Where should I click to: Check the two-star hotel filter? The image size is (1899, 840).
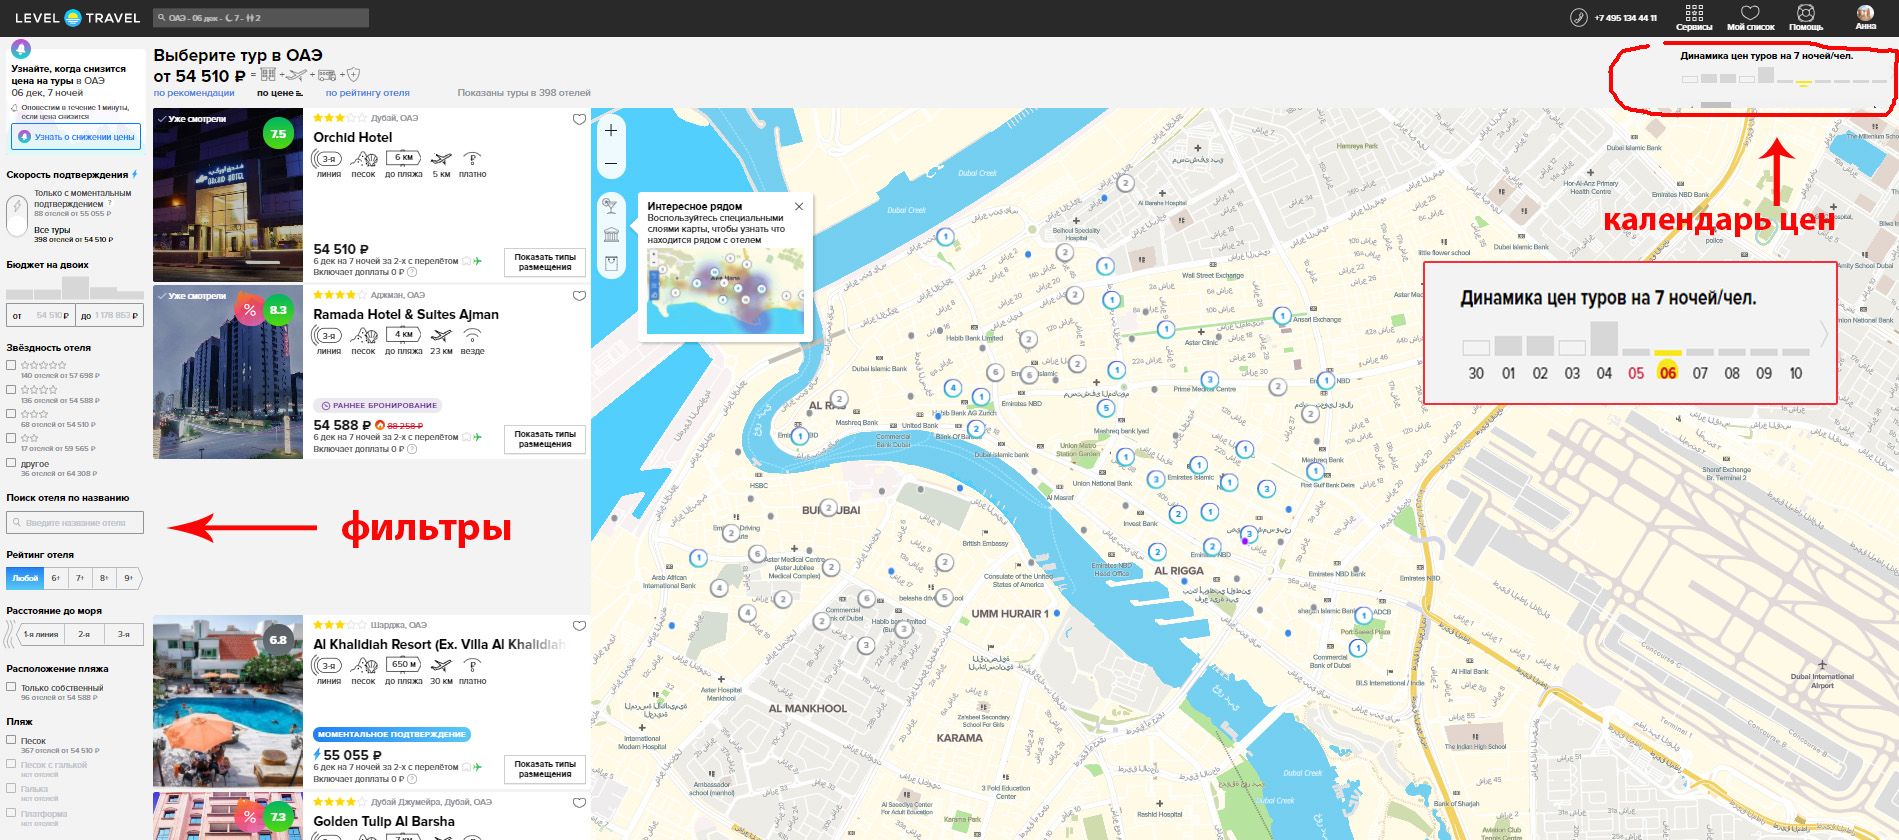11,438
